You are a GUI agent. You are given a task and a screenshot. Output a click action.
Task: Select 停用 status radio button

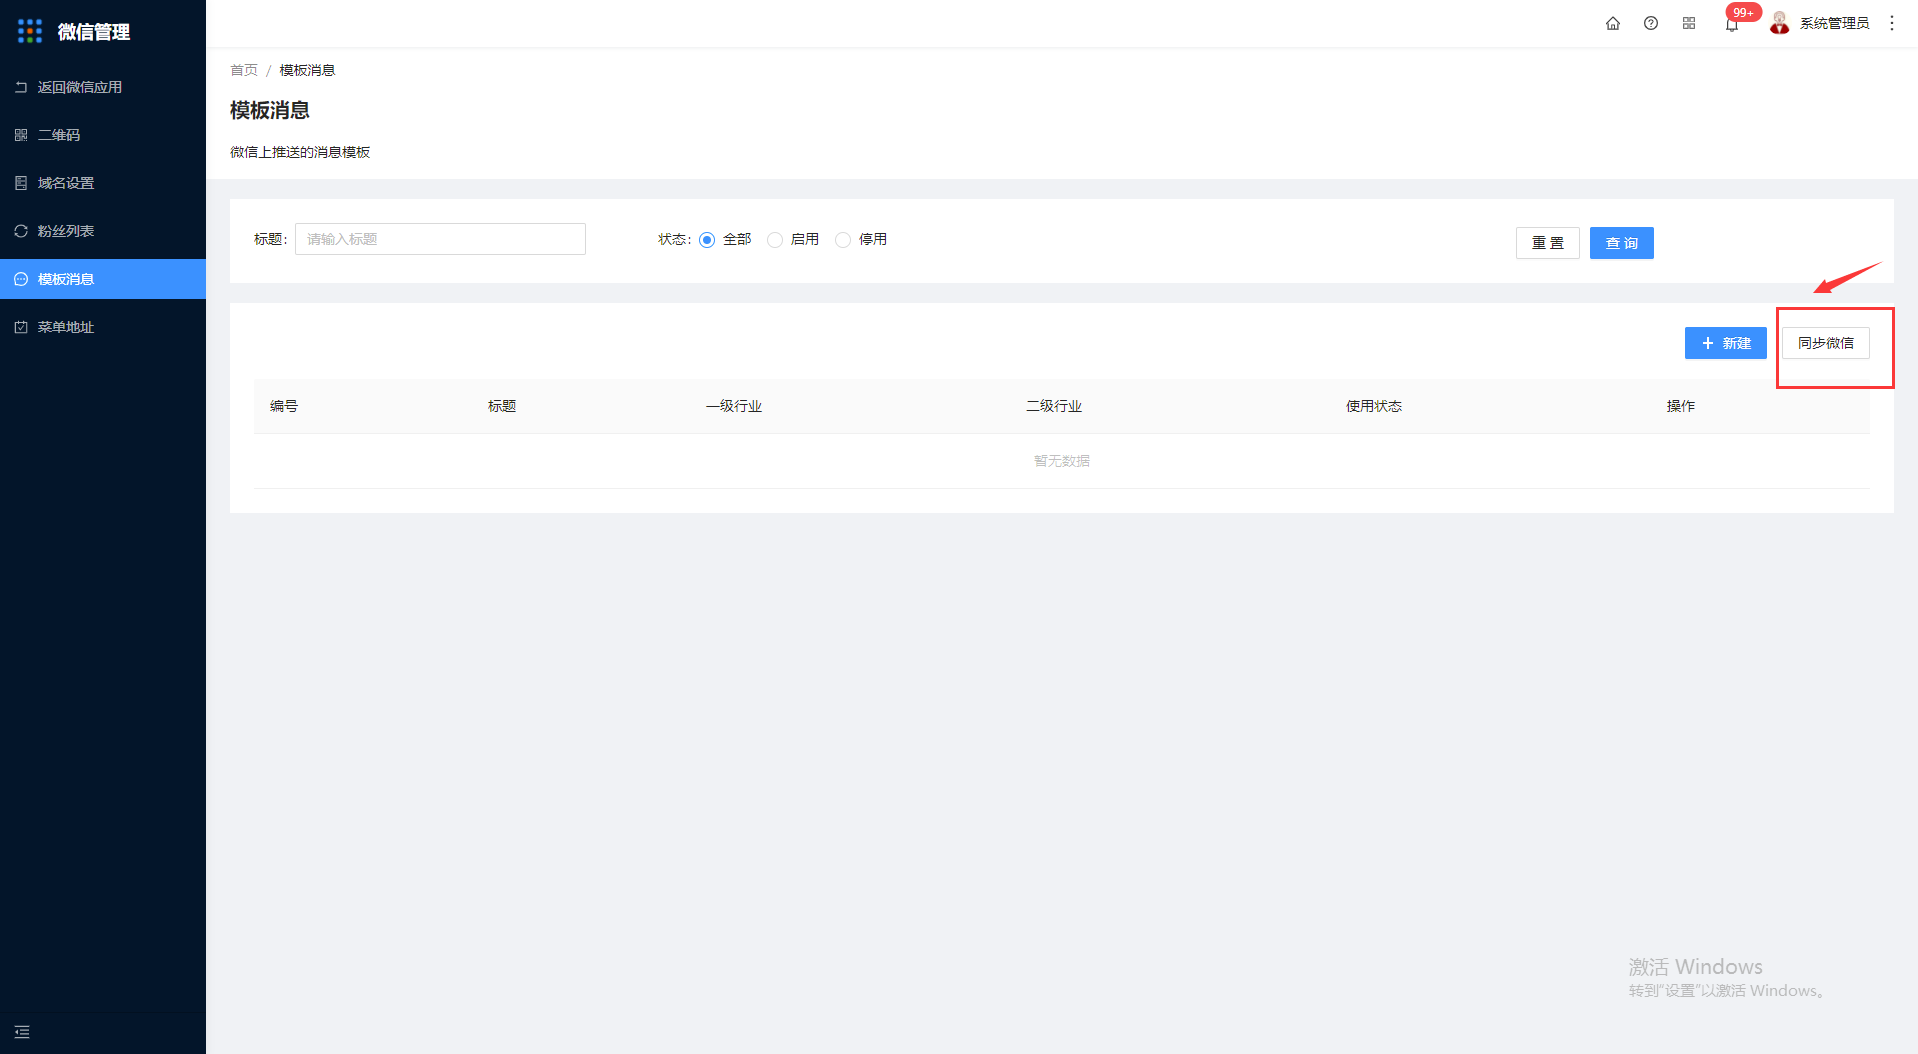pyautogui.click(x=843, y=240)
